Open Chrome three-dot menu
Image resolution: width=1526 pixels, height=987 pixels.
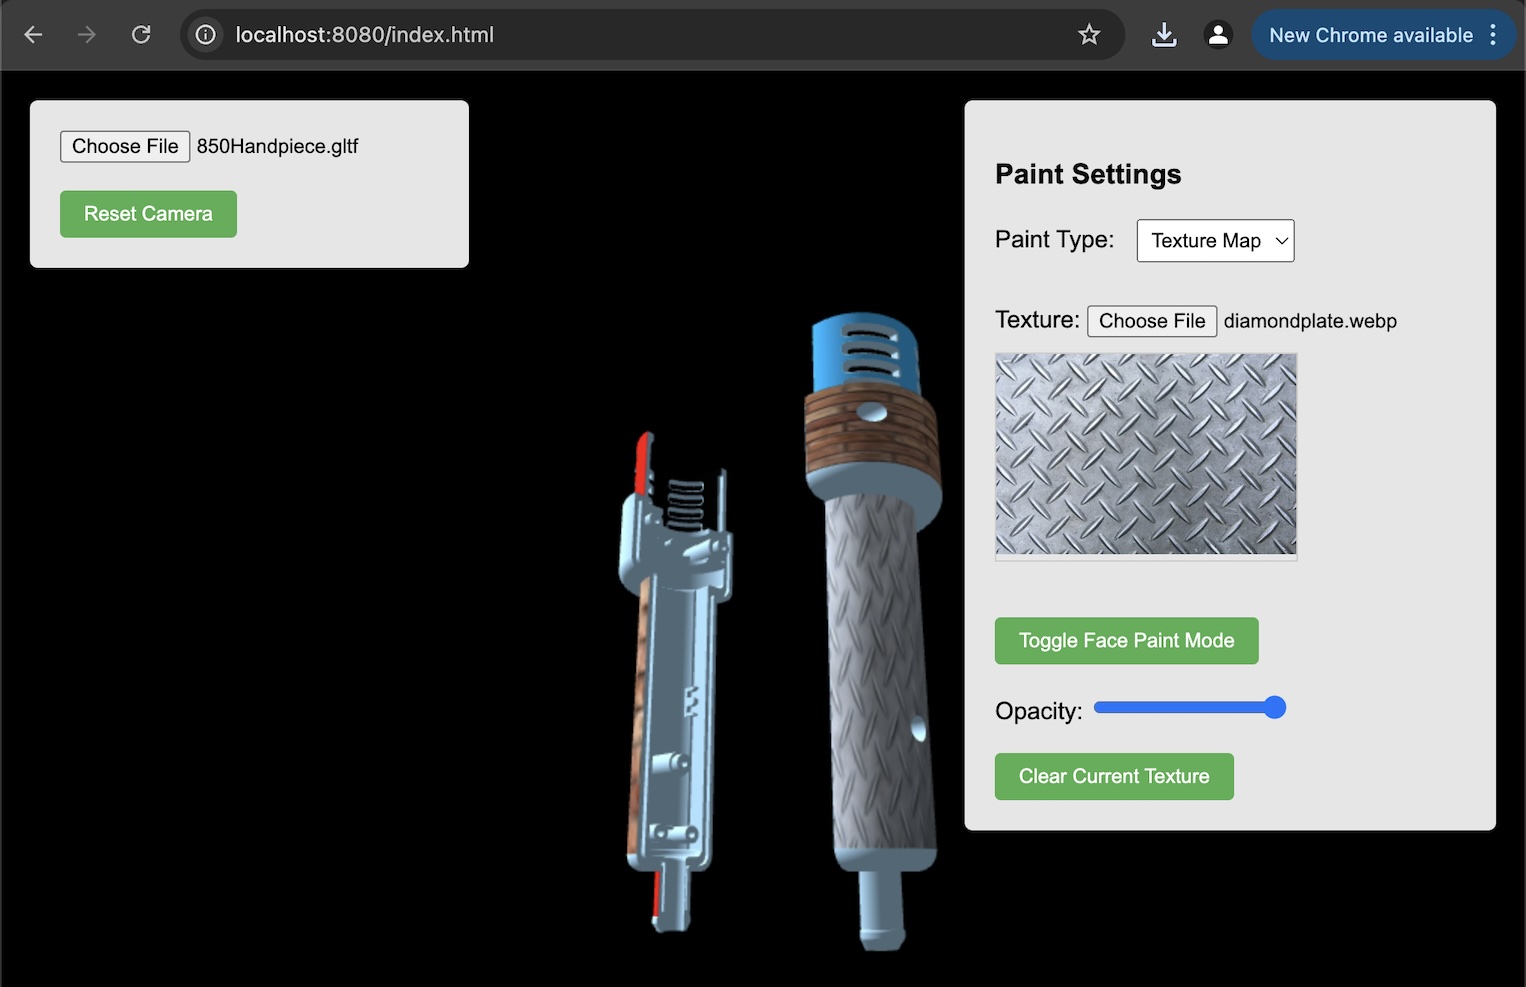click(x=1493, y=35)
